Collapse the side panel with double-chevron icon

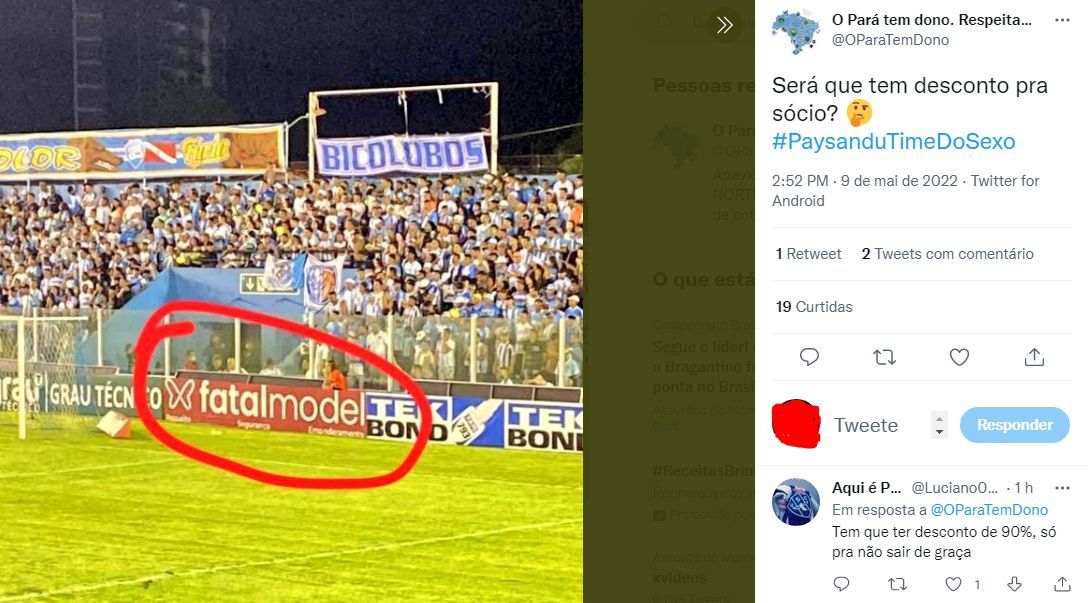tap(725, 26)
